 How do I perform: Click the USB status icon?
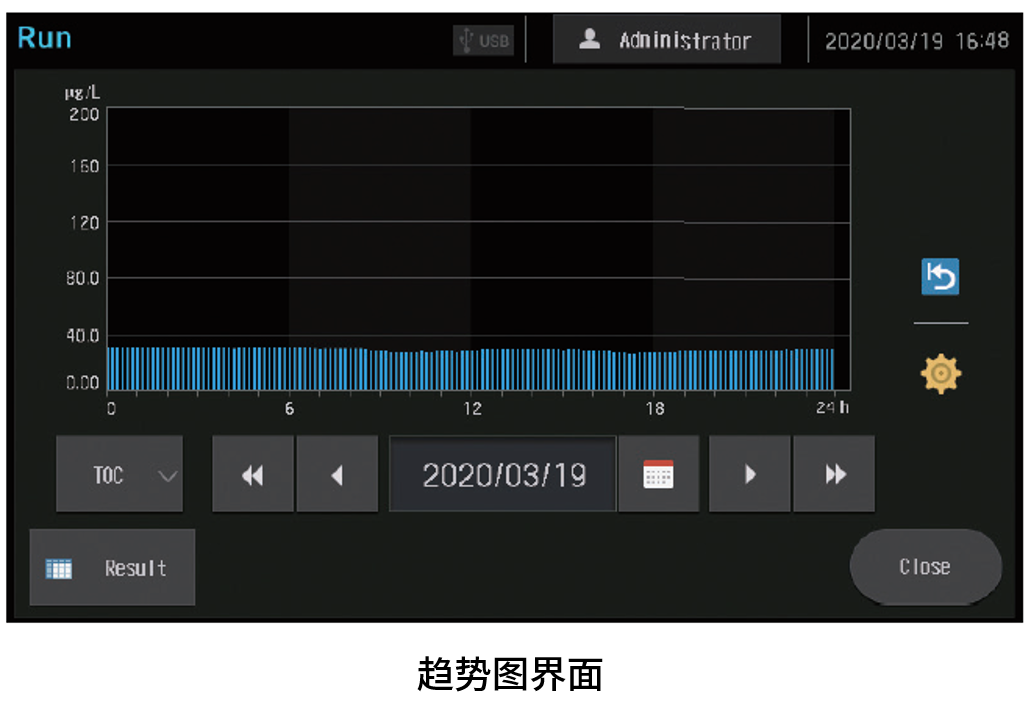tap(483, 41)
